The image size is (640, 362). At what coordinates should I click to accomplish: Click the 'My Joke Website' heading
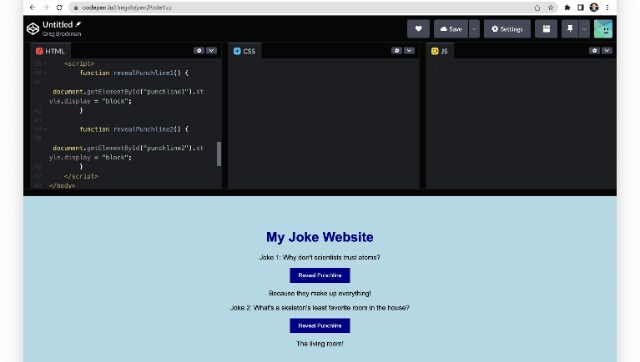(x=320, y=237)
